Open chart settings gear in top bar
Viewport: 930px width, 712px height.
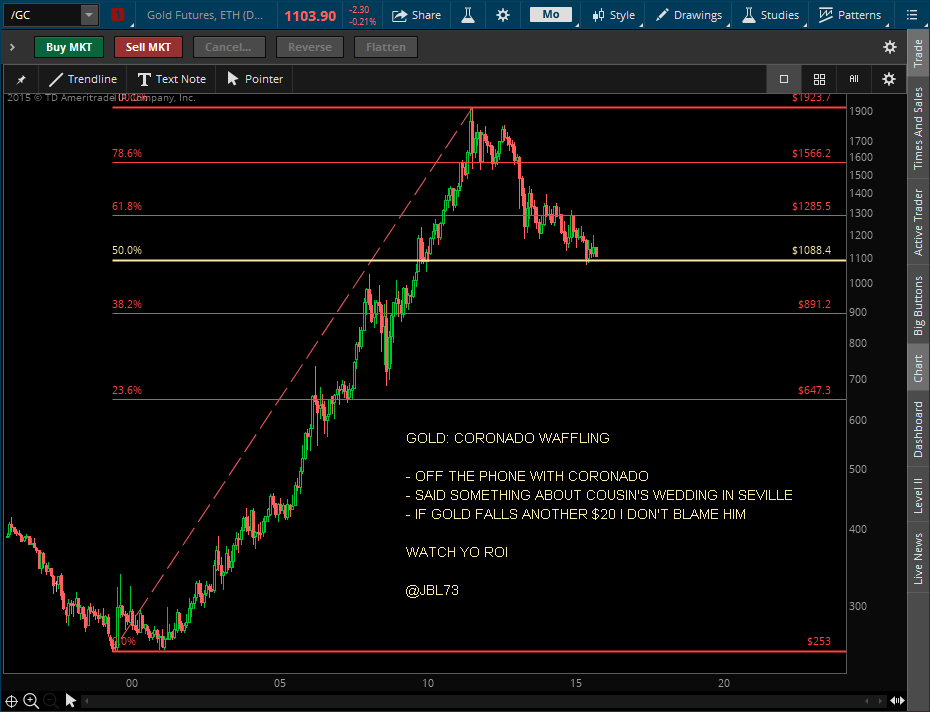click(503, 15)
